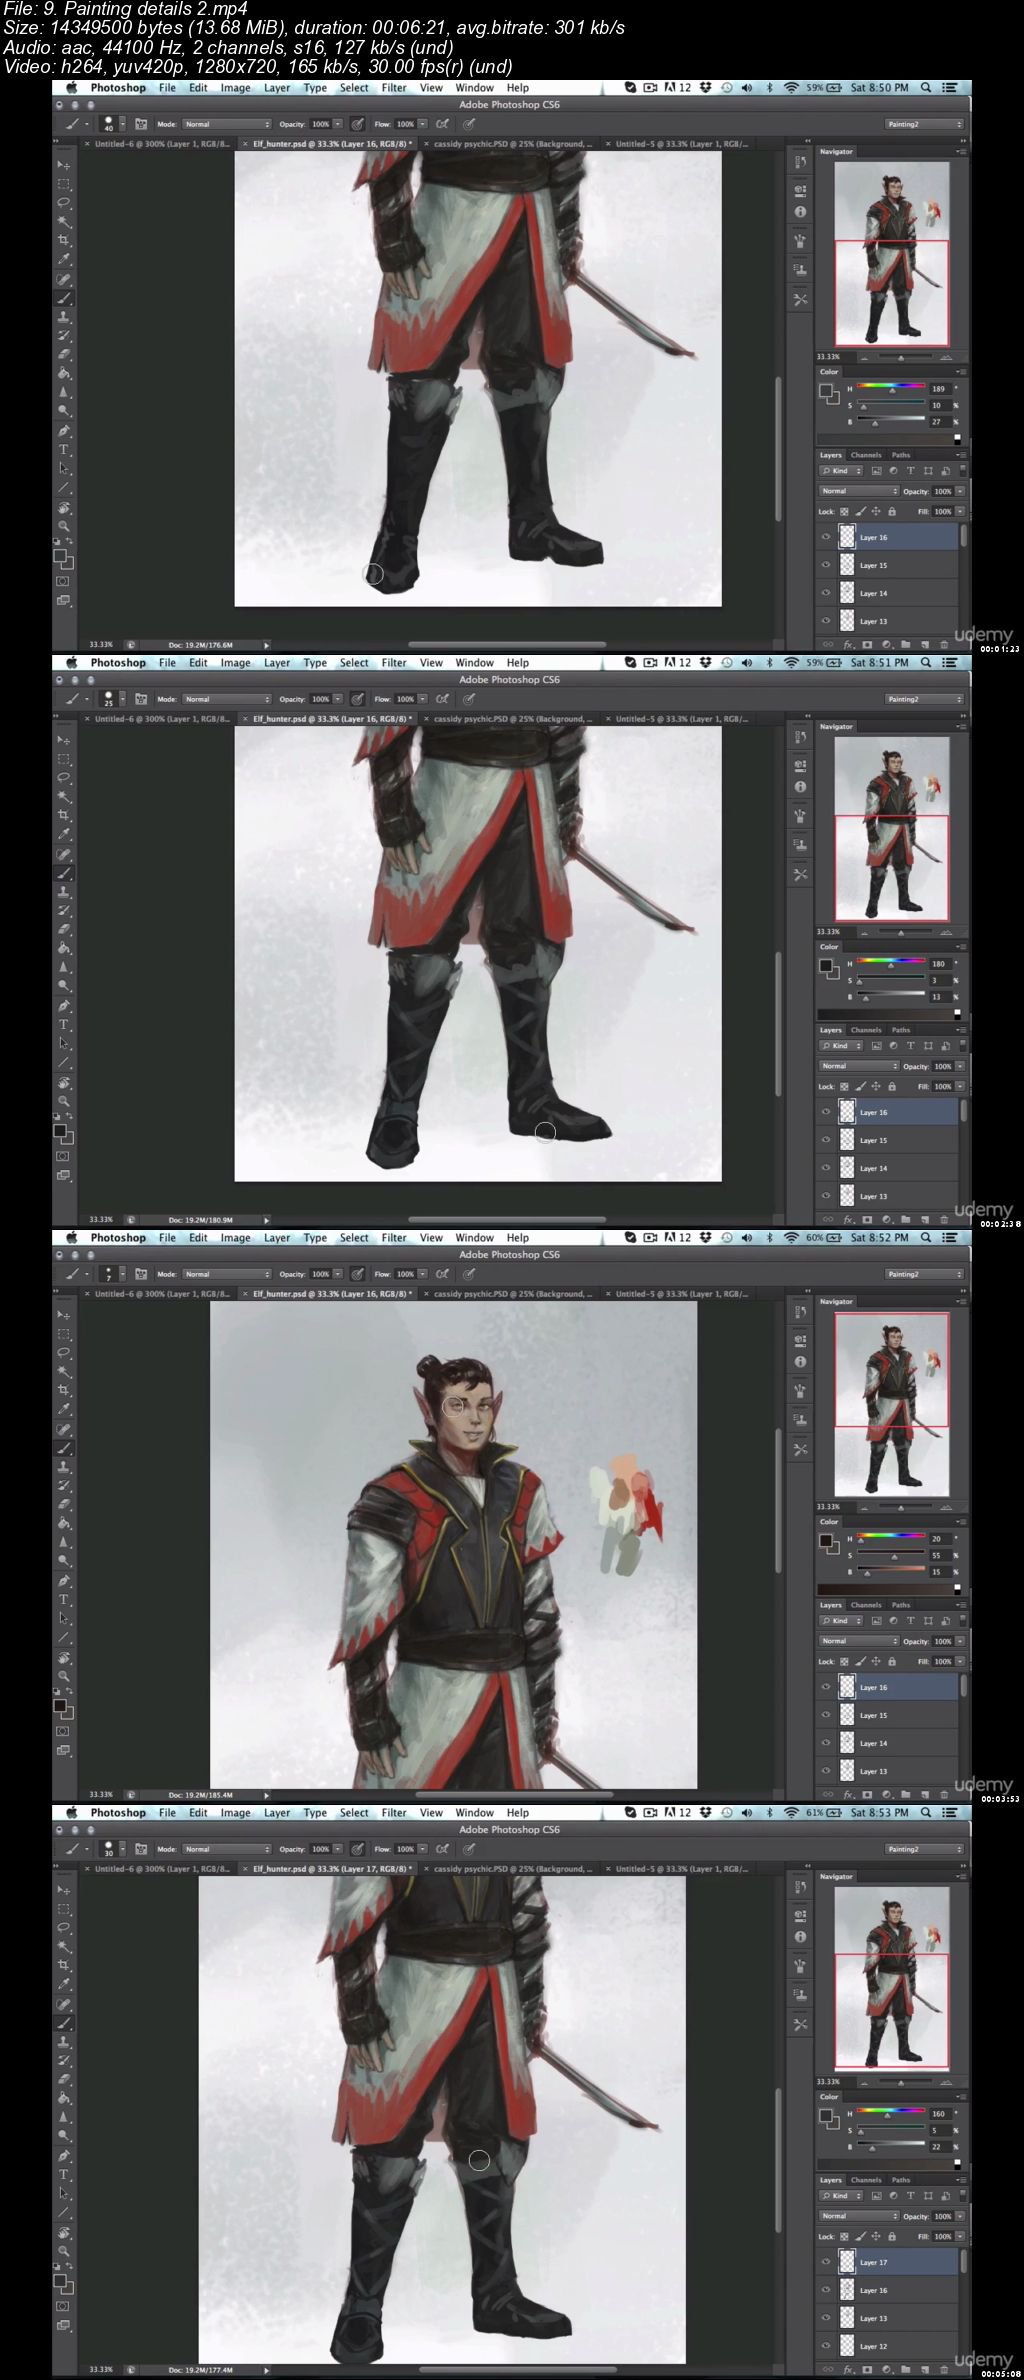The height and width of the screenshot is (2380, 1024).
Task: Open the Brush Presets panel icon in the 8:52 PM frame
Action: 800,1390
